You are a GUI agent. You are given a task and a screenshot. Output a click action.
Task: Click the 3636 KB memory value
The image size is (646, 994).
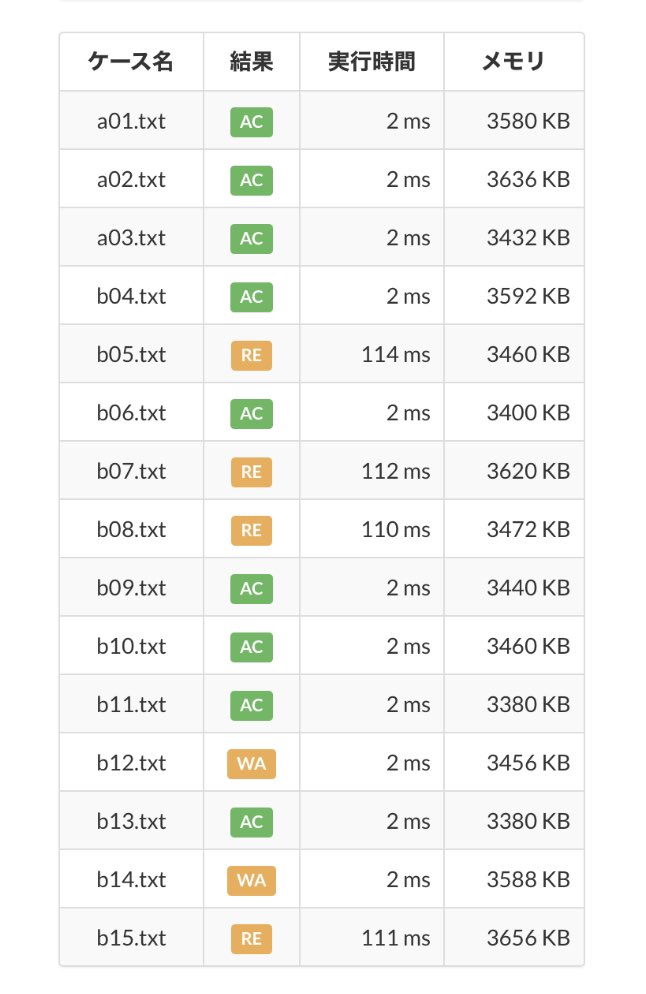[528, 179]
